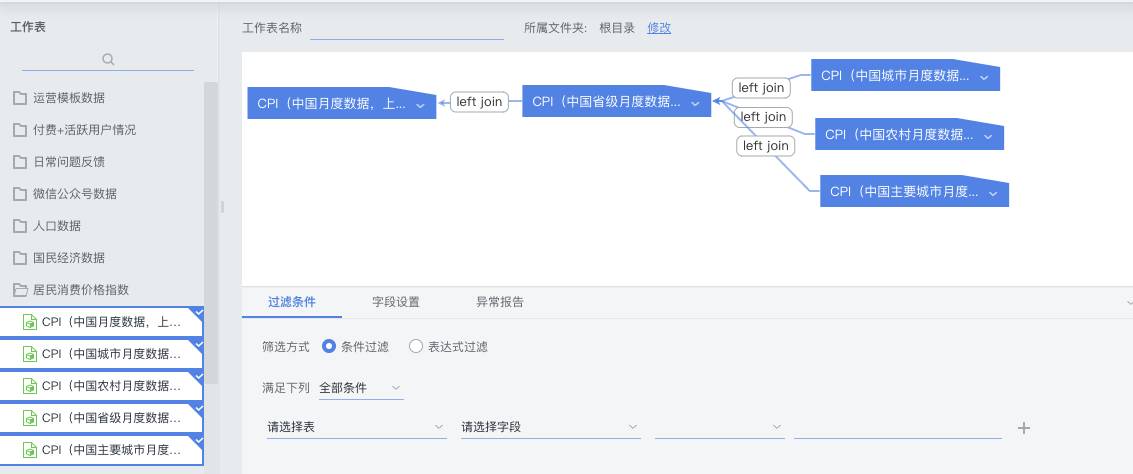Open dropdown arrow on CPI（中国月度数据 node
Image resolution: width=1133 pixels, height=474 pixels.
[x=420, y=105]
